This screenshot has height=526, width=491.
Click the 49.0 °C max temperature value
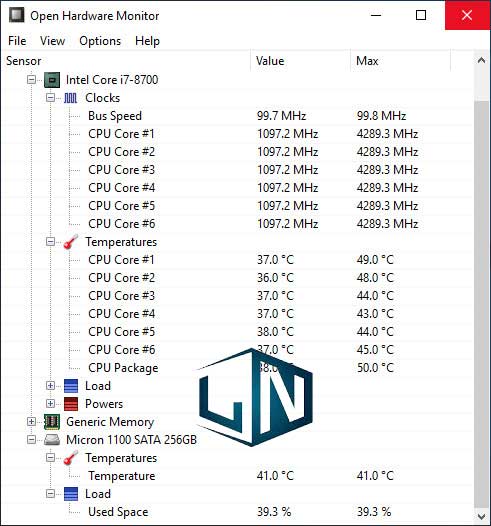coord(375,260)
